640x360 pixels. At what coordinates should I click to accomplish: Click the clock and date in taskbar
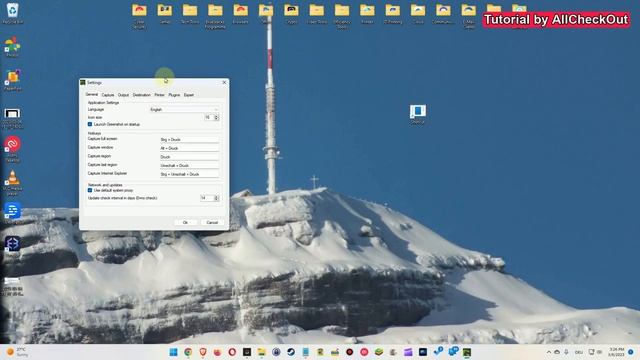[616, 352]
